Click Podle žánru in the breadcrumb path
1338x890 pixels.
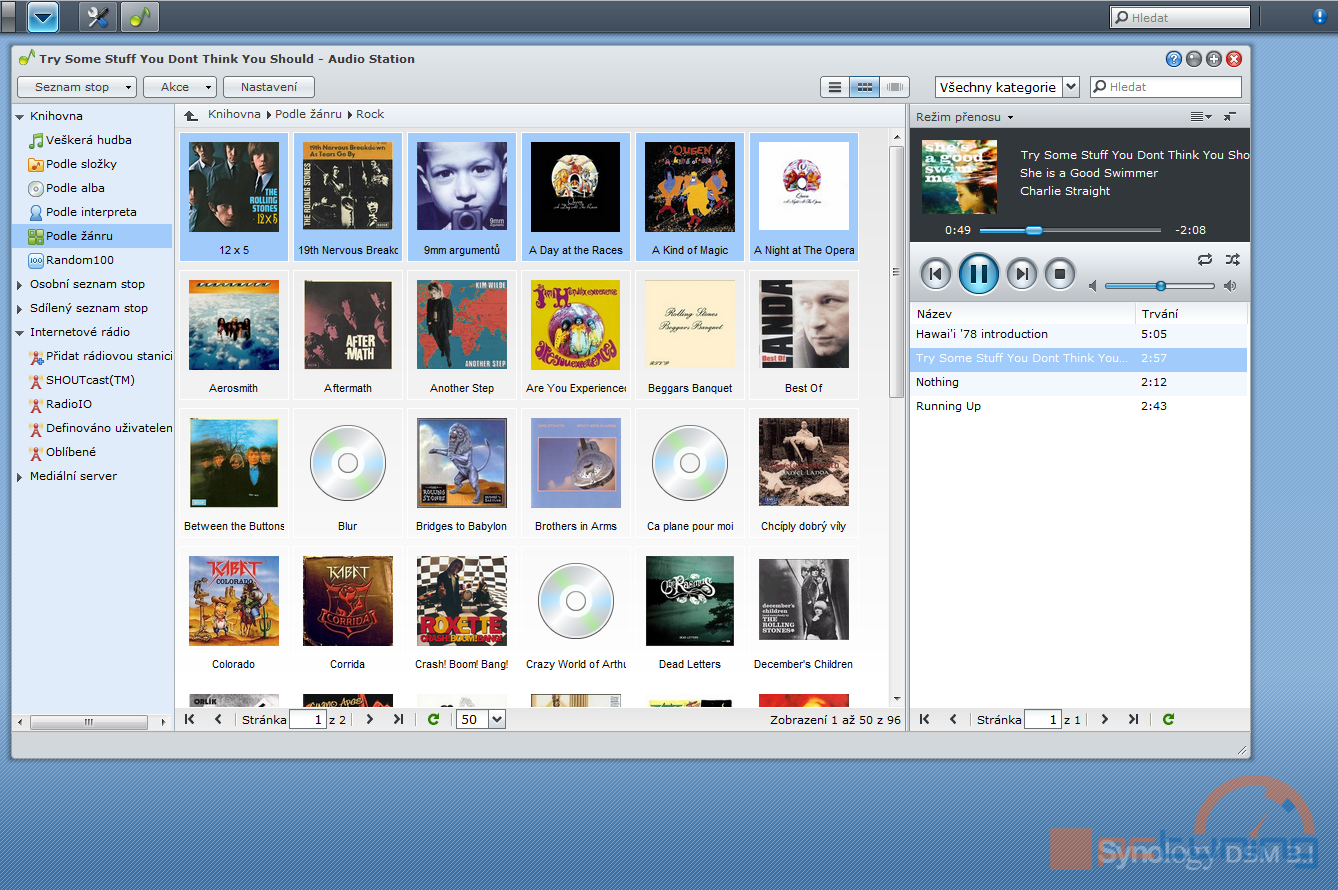(x=308, y=114)
